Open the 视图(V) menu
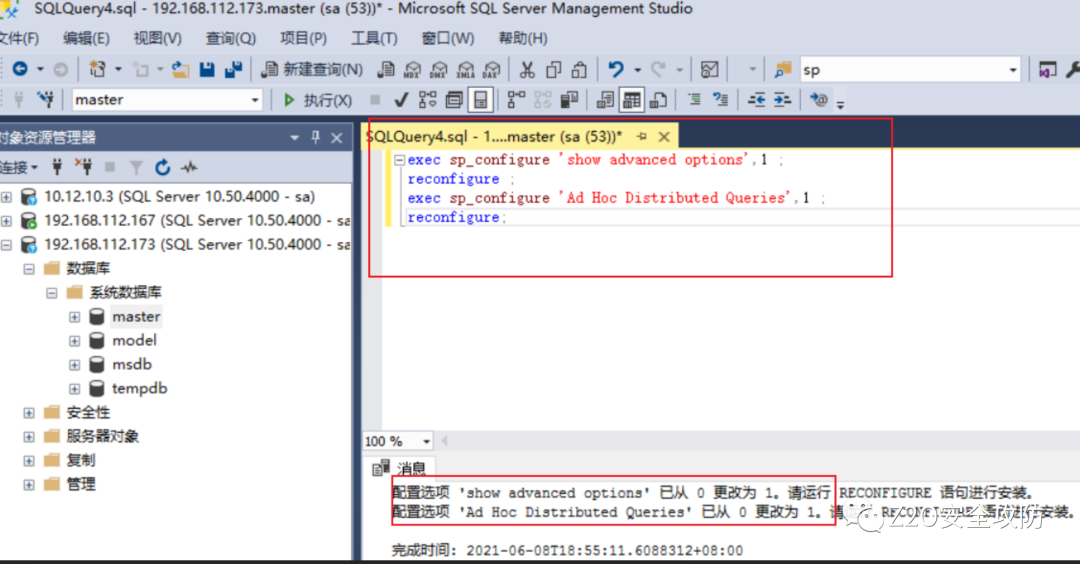The image size is (1080, 564). coord(157,39)
